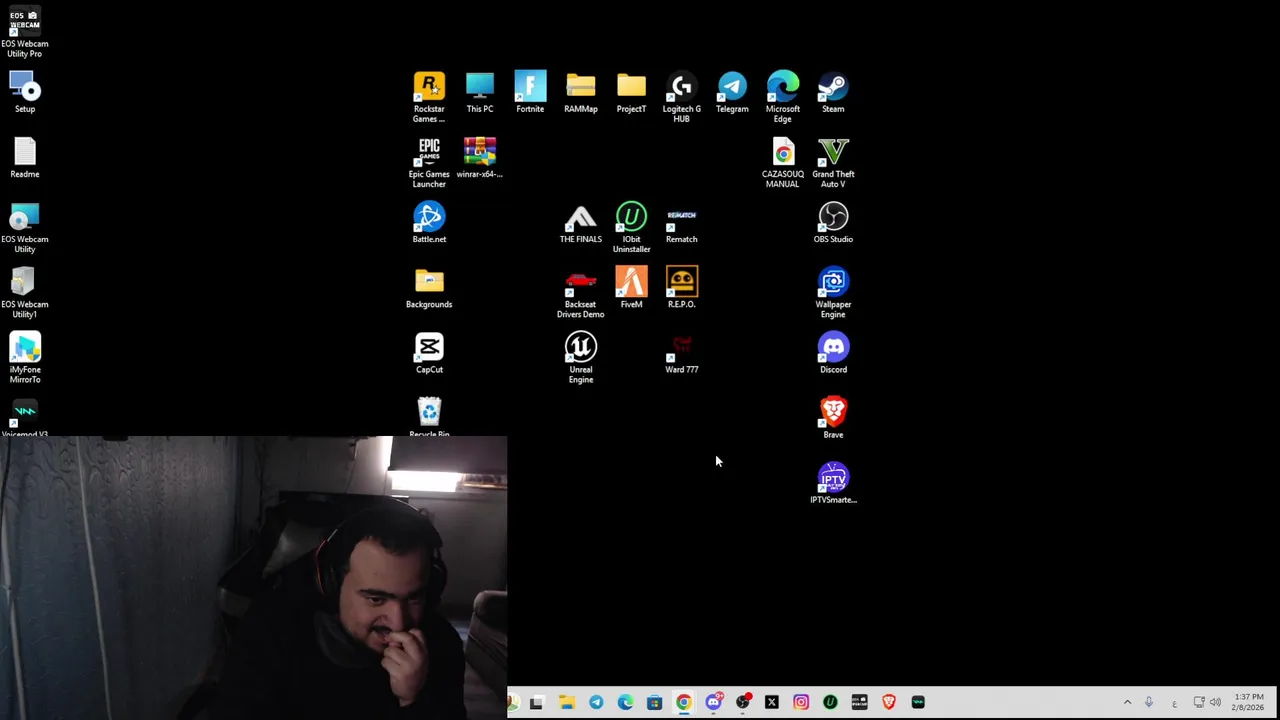Open CapCut desktop shortcut
This screenshot has height=720, width=1280.
[x=429, y=352]
